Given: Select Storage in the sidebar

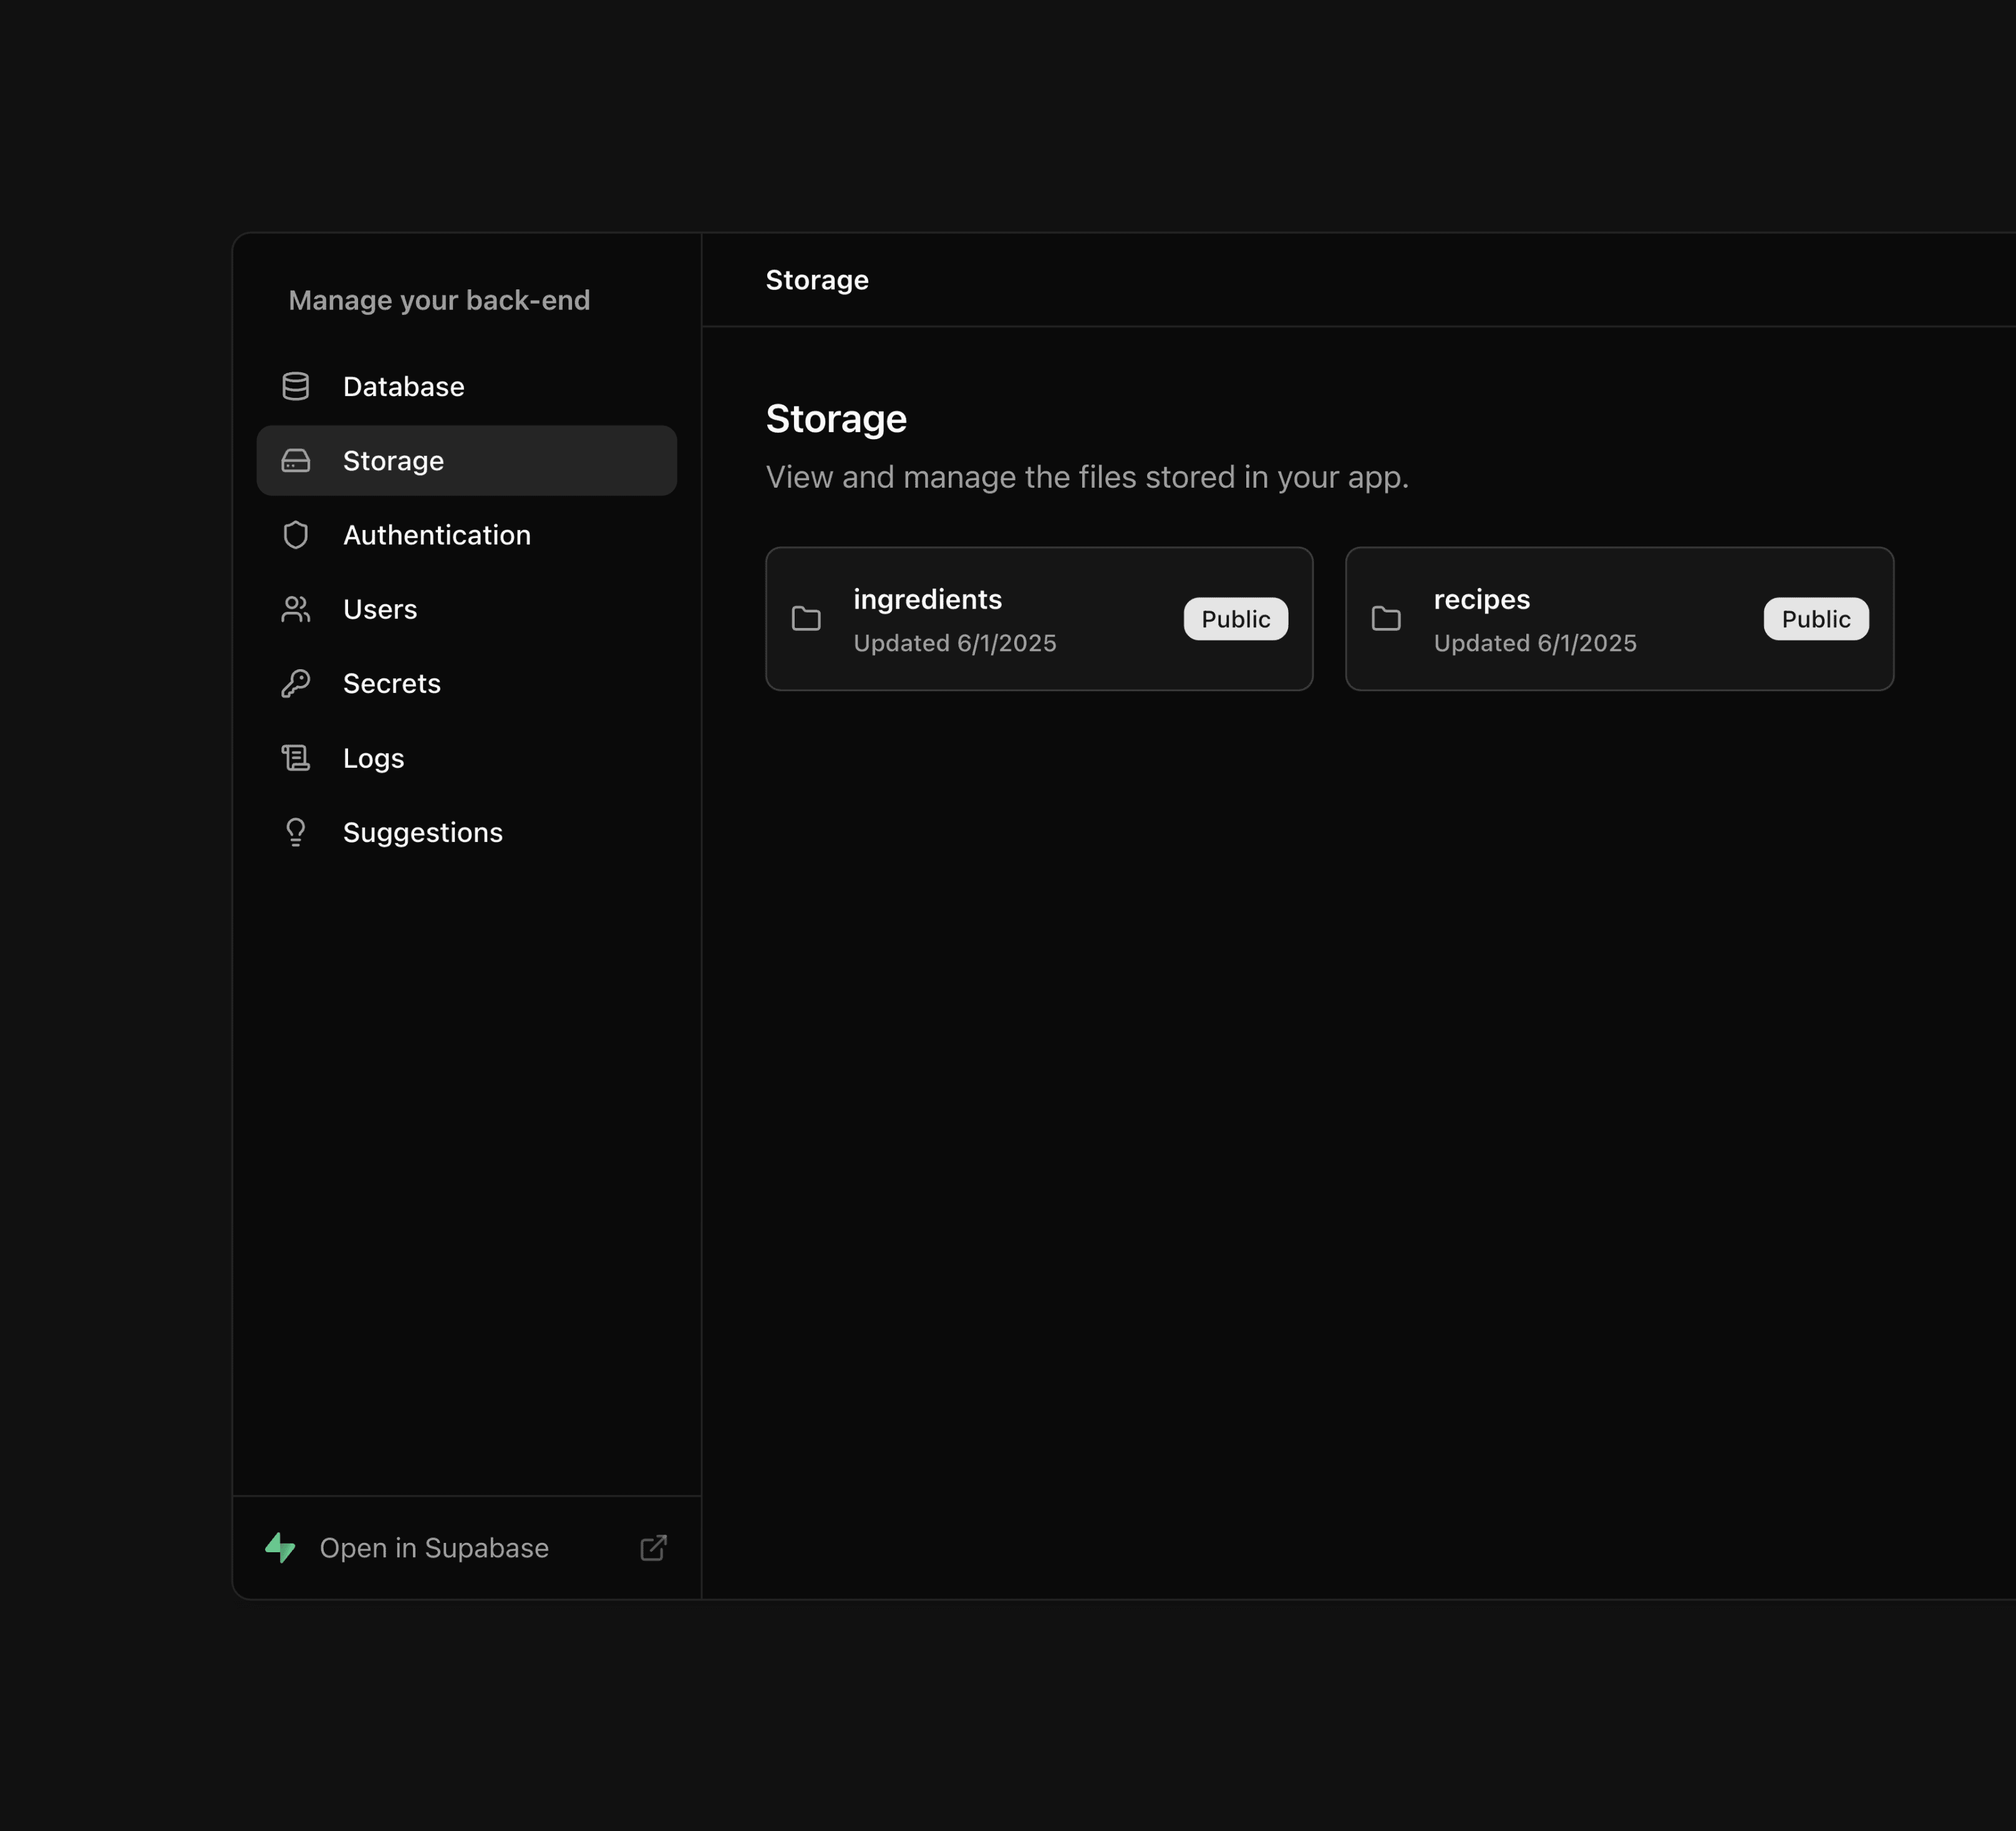Looking at the screenshot, I should tap(467, 460).
